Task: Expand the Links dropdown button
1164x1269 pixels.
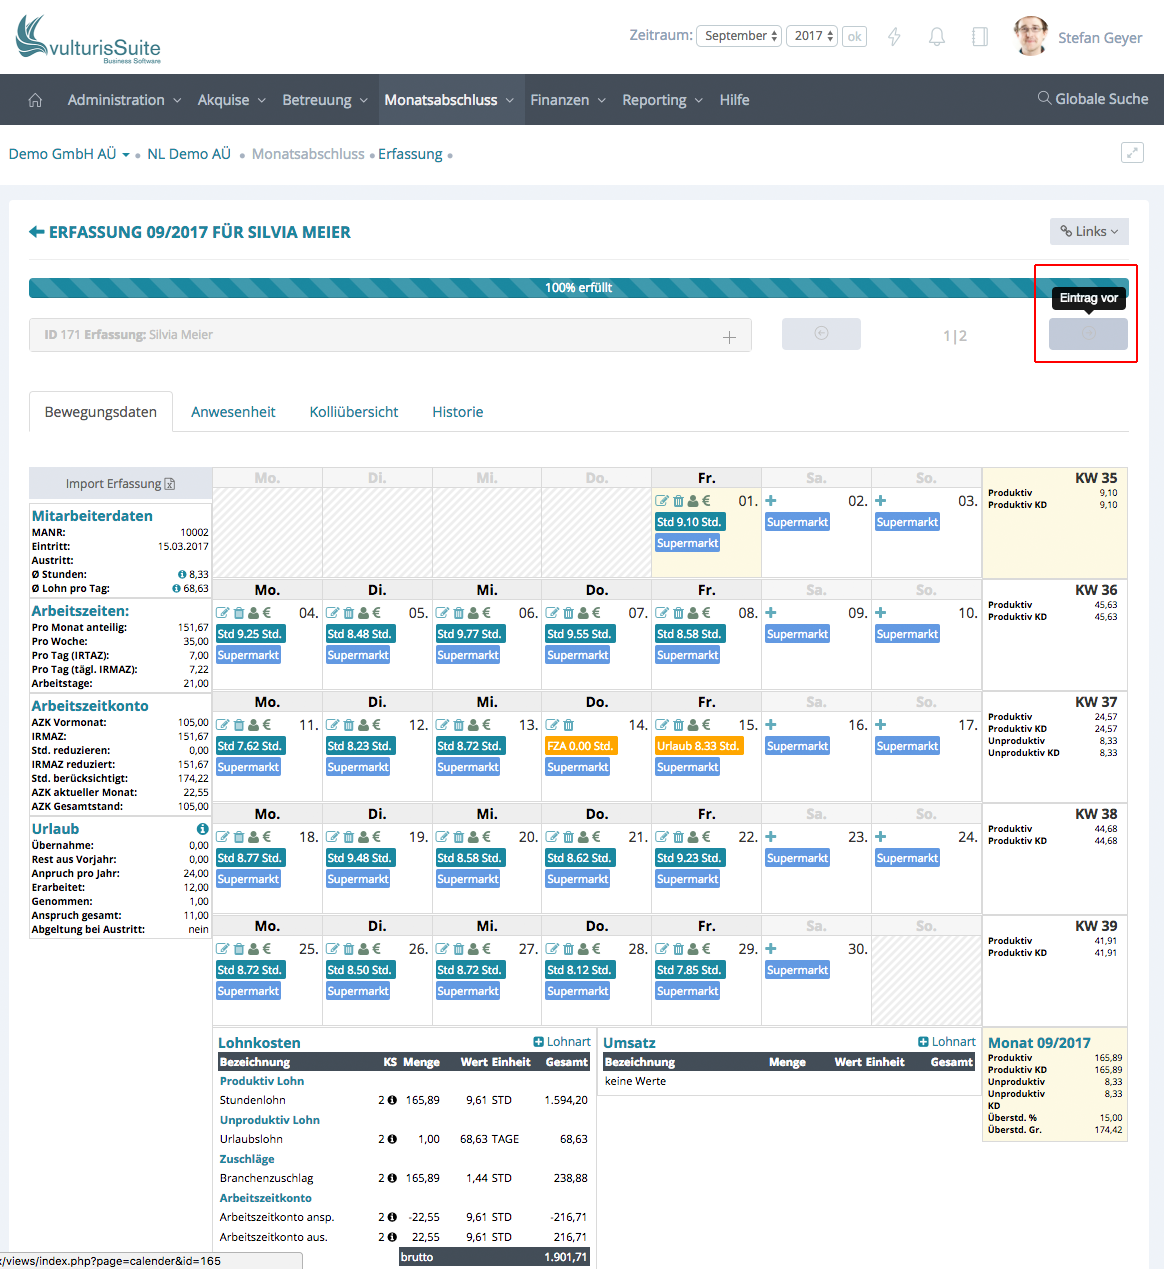Action: 1089,231
